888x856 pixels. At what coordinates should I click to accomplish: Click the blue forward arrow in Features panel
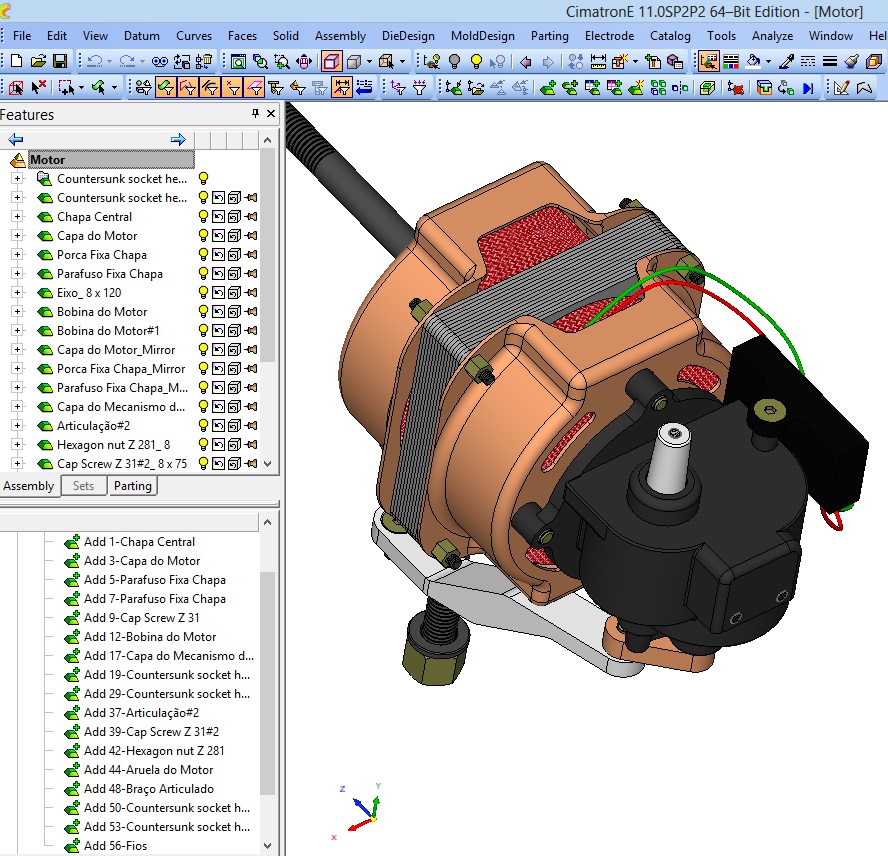[x=178, y=139]
